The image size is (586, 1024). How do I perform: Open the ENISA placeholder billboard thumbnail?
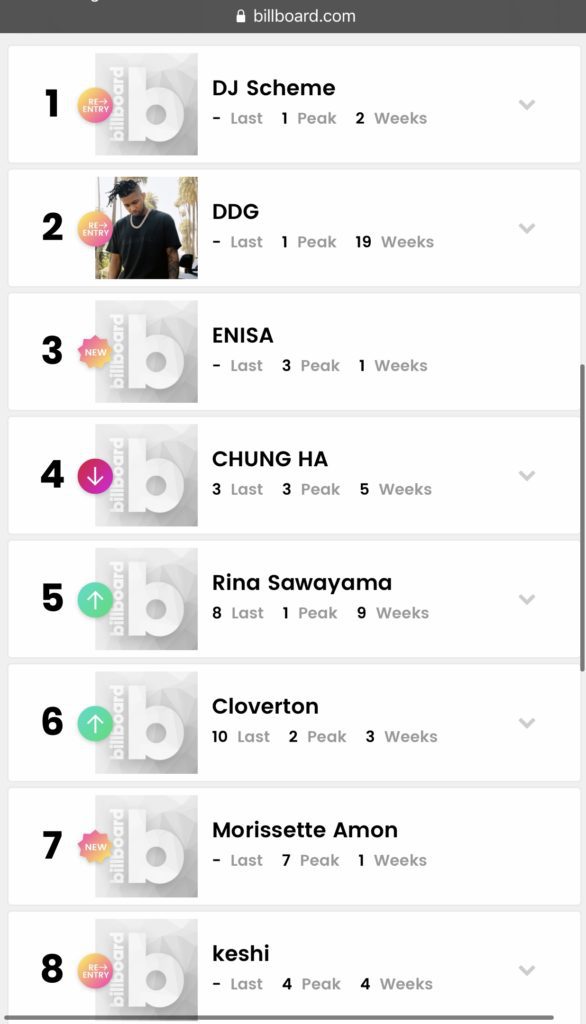click(x=146, y=351)
